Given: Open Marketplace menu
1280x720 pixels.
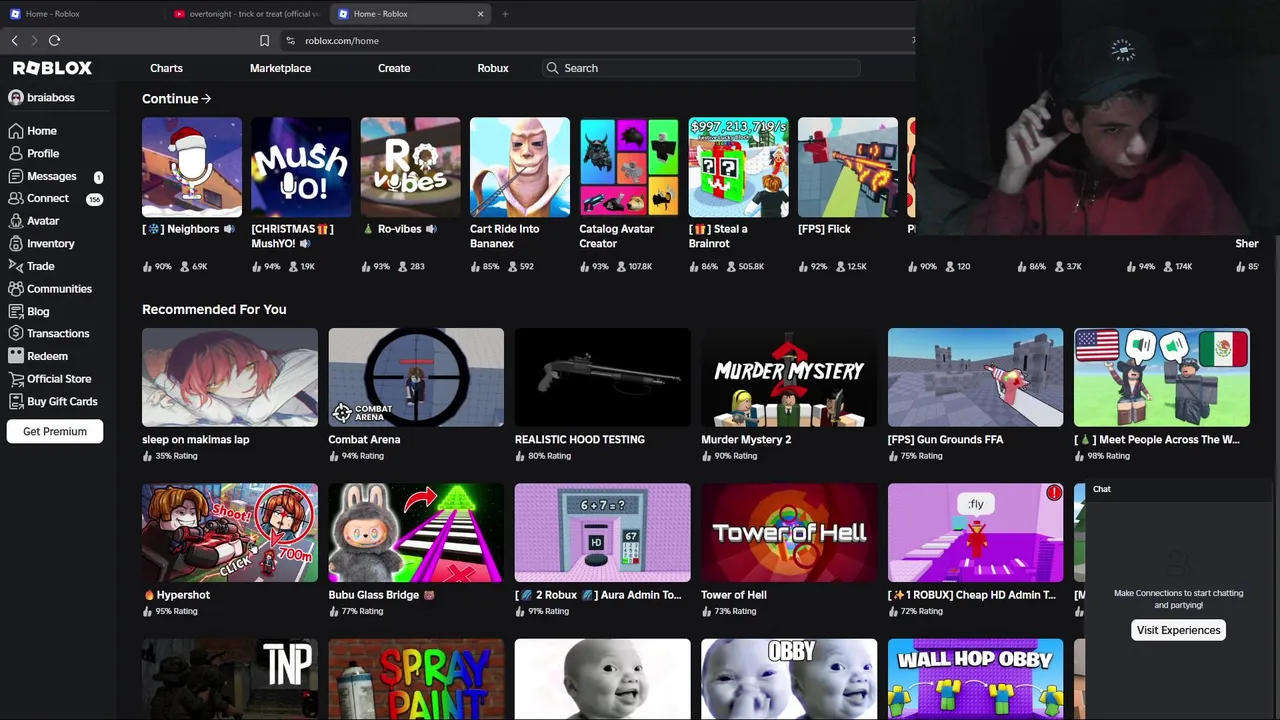Looking at the screenshot, I should [x=280, y=68].
